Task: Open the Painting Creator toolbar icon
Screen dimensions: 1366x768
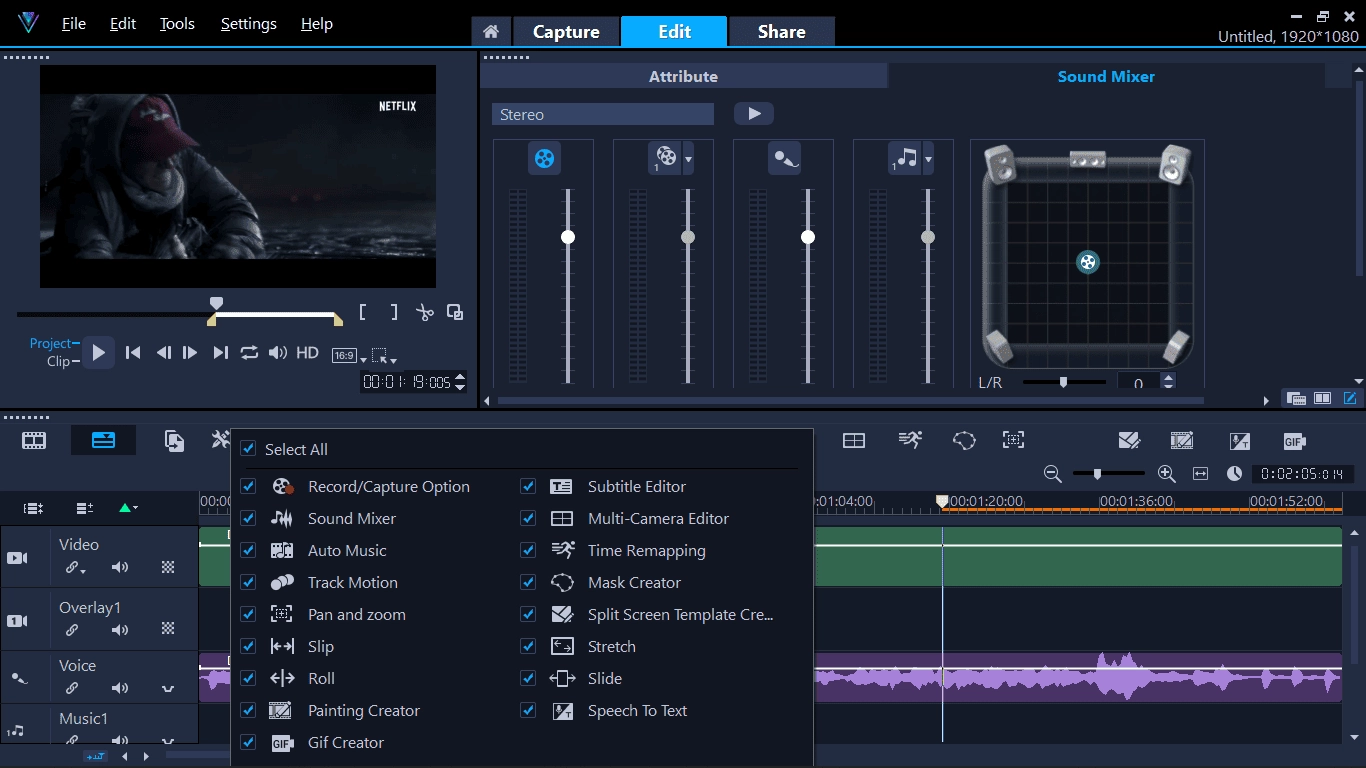Action: coord(1182,440)
